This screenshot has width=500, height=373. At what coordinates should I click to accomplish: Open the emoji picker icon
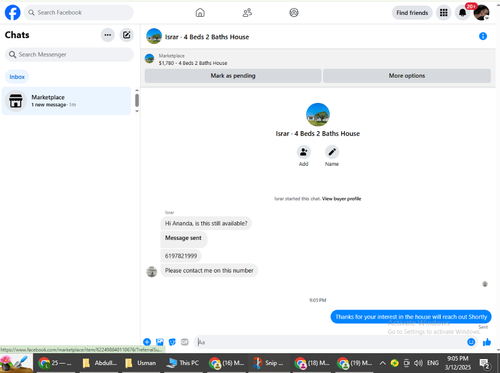coord(471,342)
